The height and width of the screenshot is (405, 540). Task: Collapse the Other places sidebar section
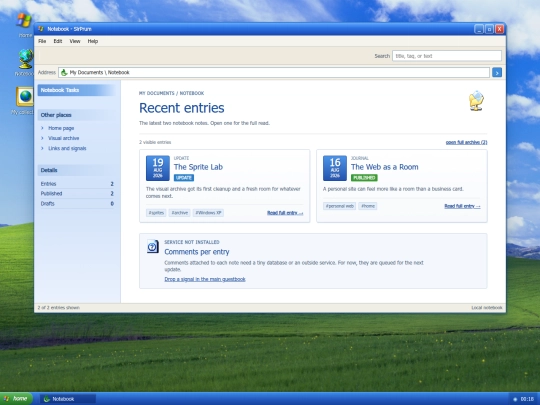[76, 115]
